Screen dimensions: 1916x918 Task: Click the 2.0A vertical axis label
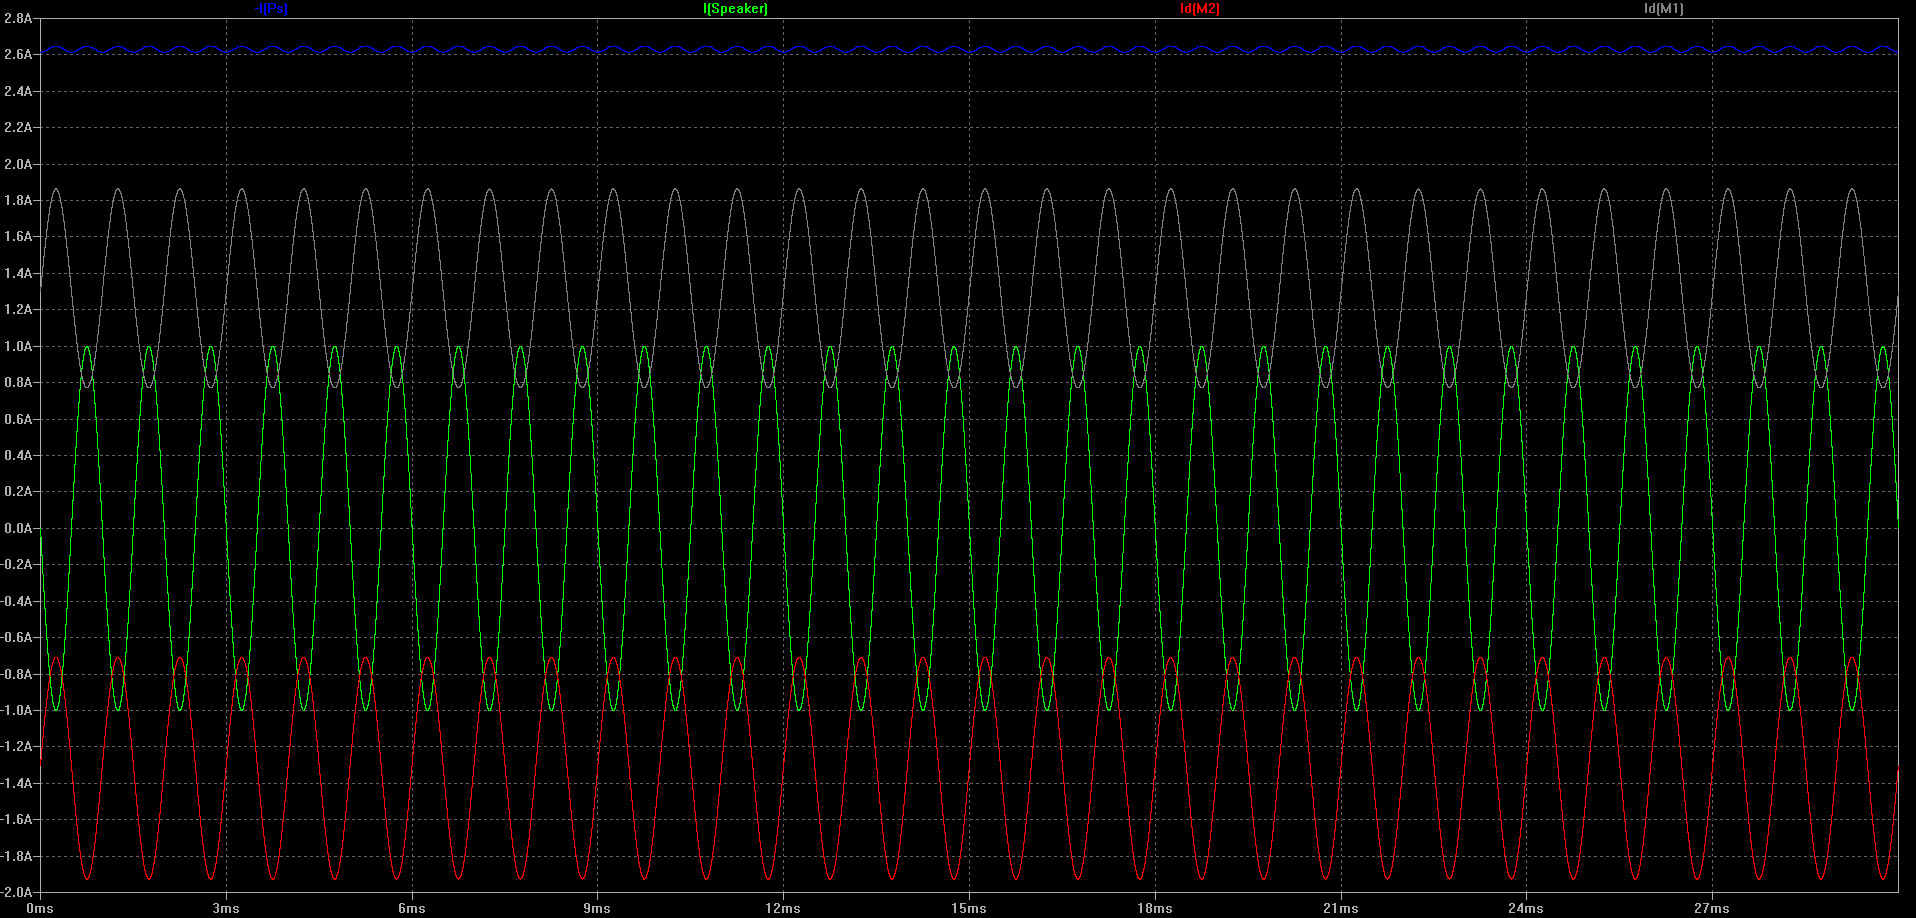18,164
